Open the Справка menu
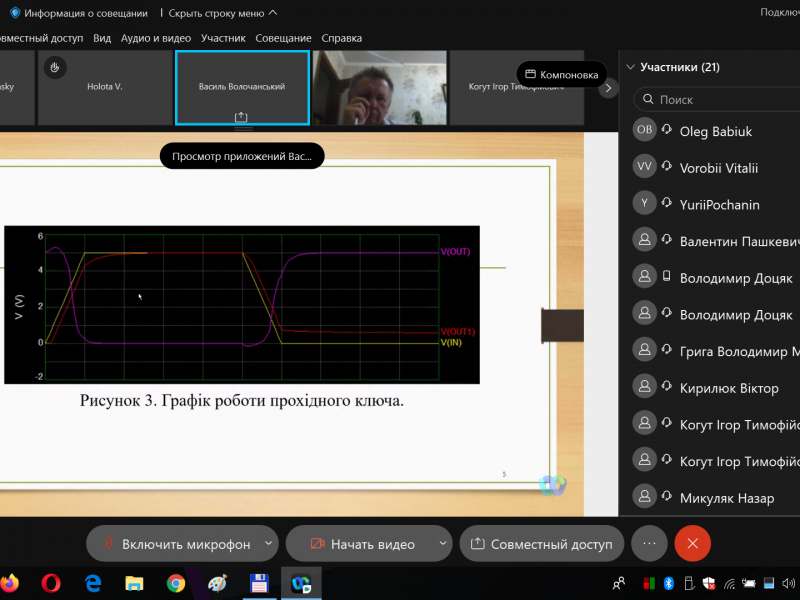The width and height of the screenshot is (800, 600). click(x=342, y=38)
